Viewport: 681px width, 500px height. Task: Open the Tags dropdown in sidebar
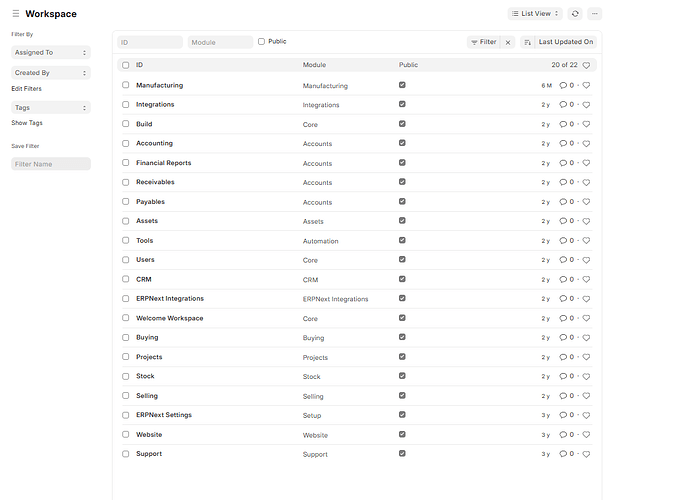click(x=51, y=107)
